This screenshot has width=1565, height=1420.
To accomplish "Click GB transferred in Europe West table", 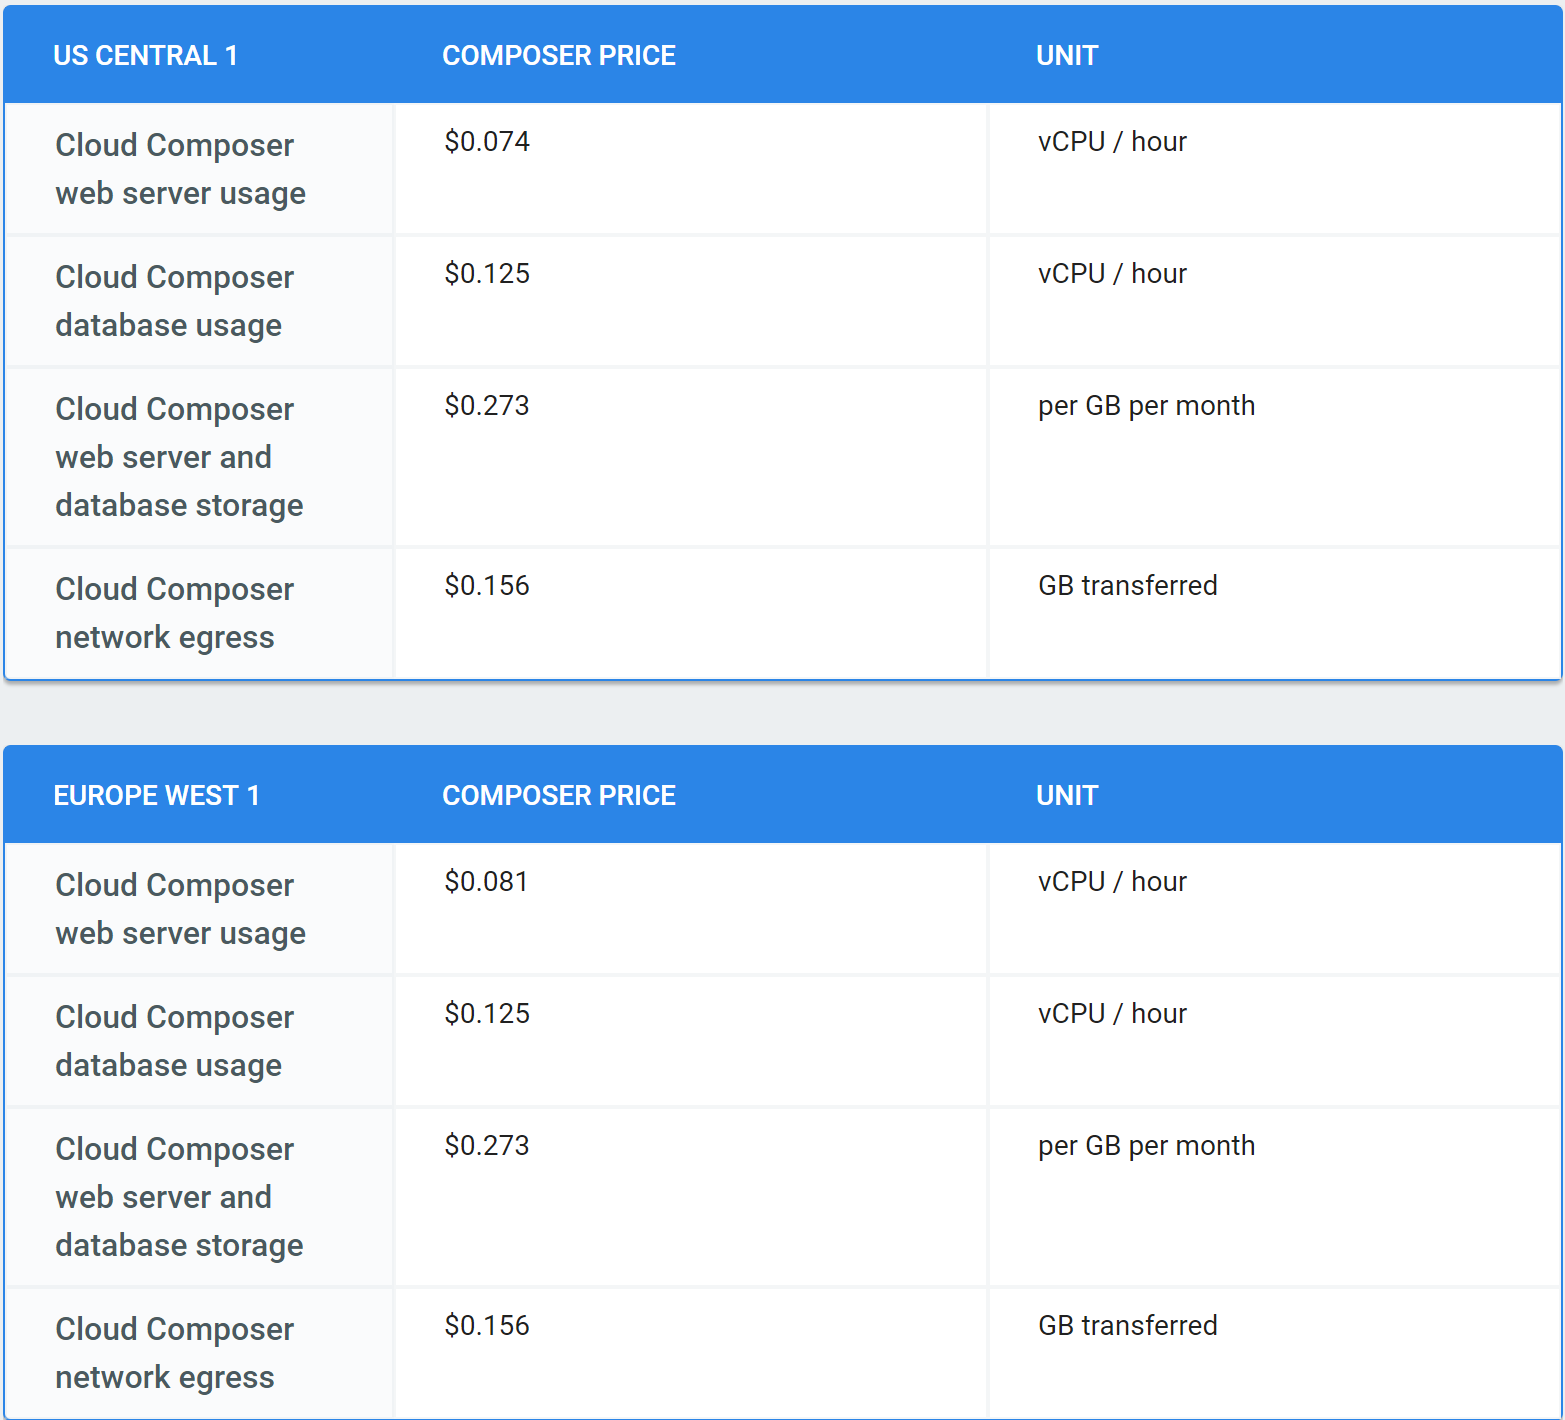I will [x=1128, y=1326].
